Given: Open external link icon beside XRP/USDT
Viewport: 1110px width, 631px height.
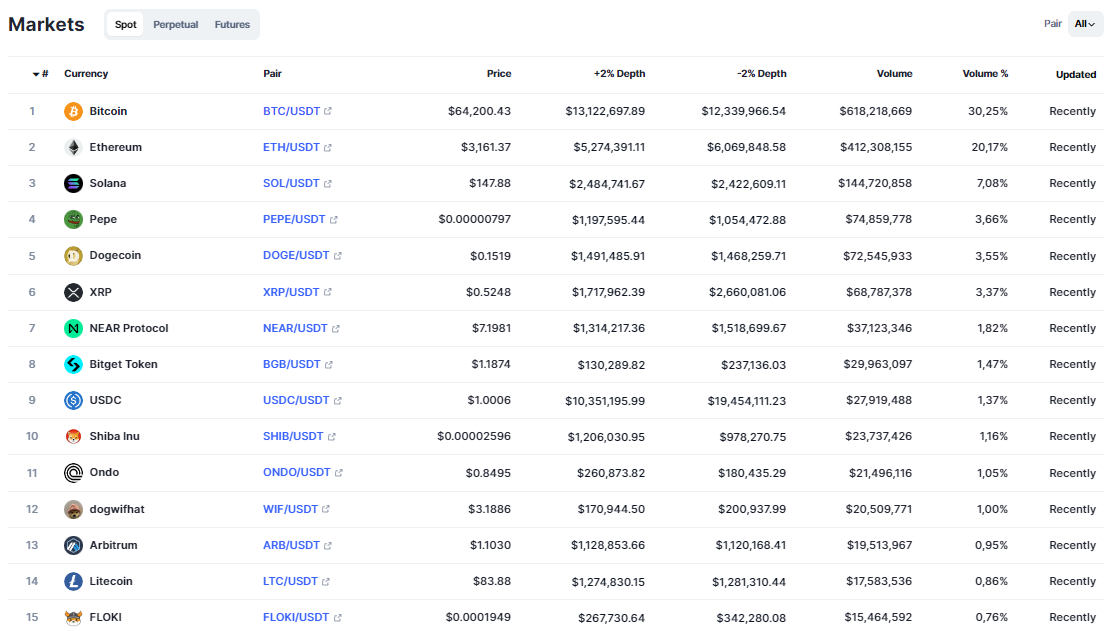Looking at the screenshot, I should [328, 292].
